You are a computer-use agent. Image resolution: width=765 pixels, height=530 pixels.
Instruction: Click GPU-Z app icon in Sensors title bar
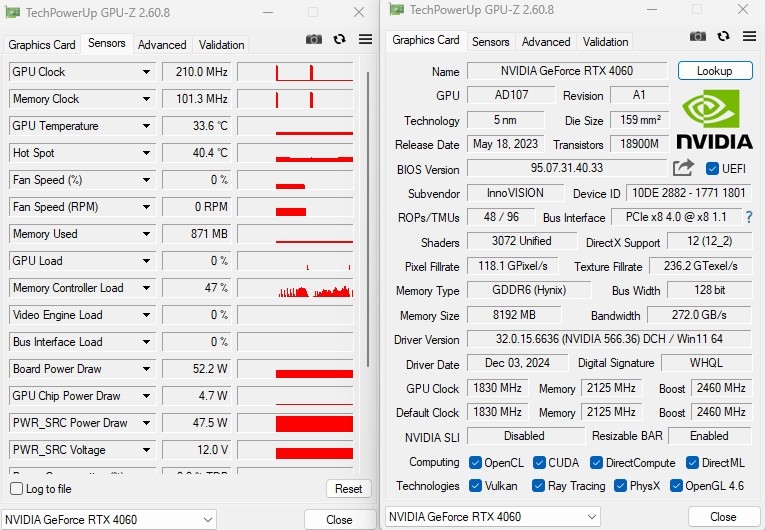(x=13, y=12)
